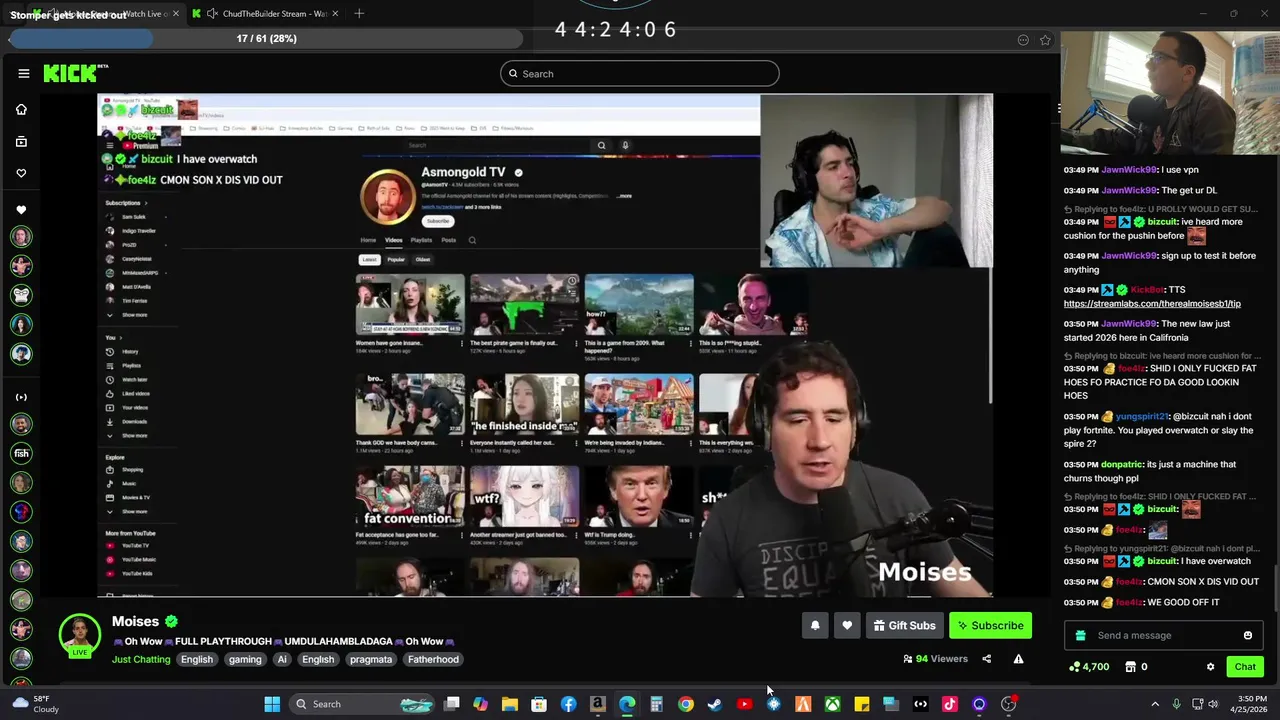The width and height of the screenshot is (1280, 720).
Task: Open the Browse icon in Kick sidebar
Action: [x=21, y=141]
